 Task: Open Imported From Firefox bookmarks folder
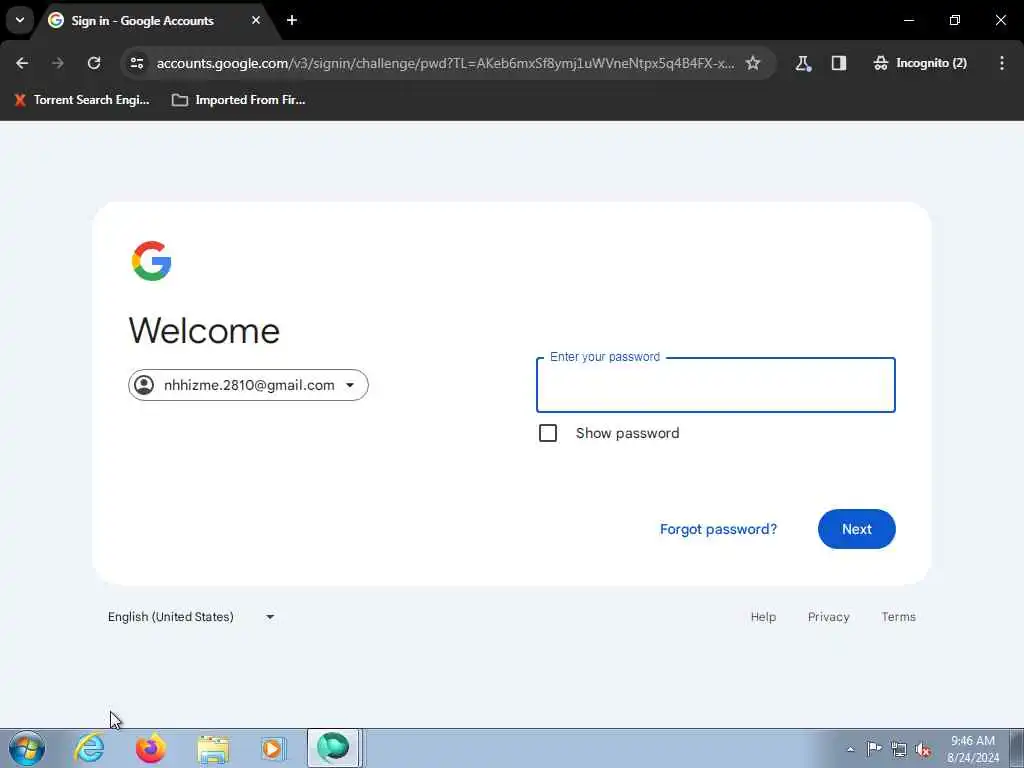coord(238,100)
